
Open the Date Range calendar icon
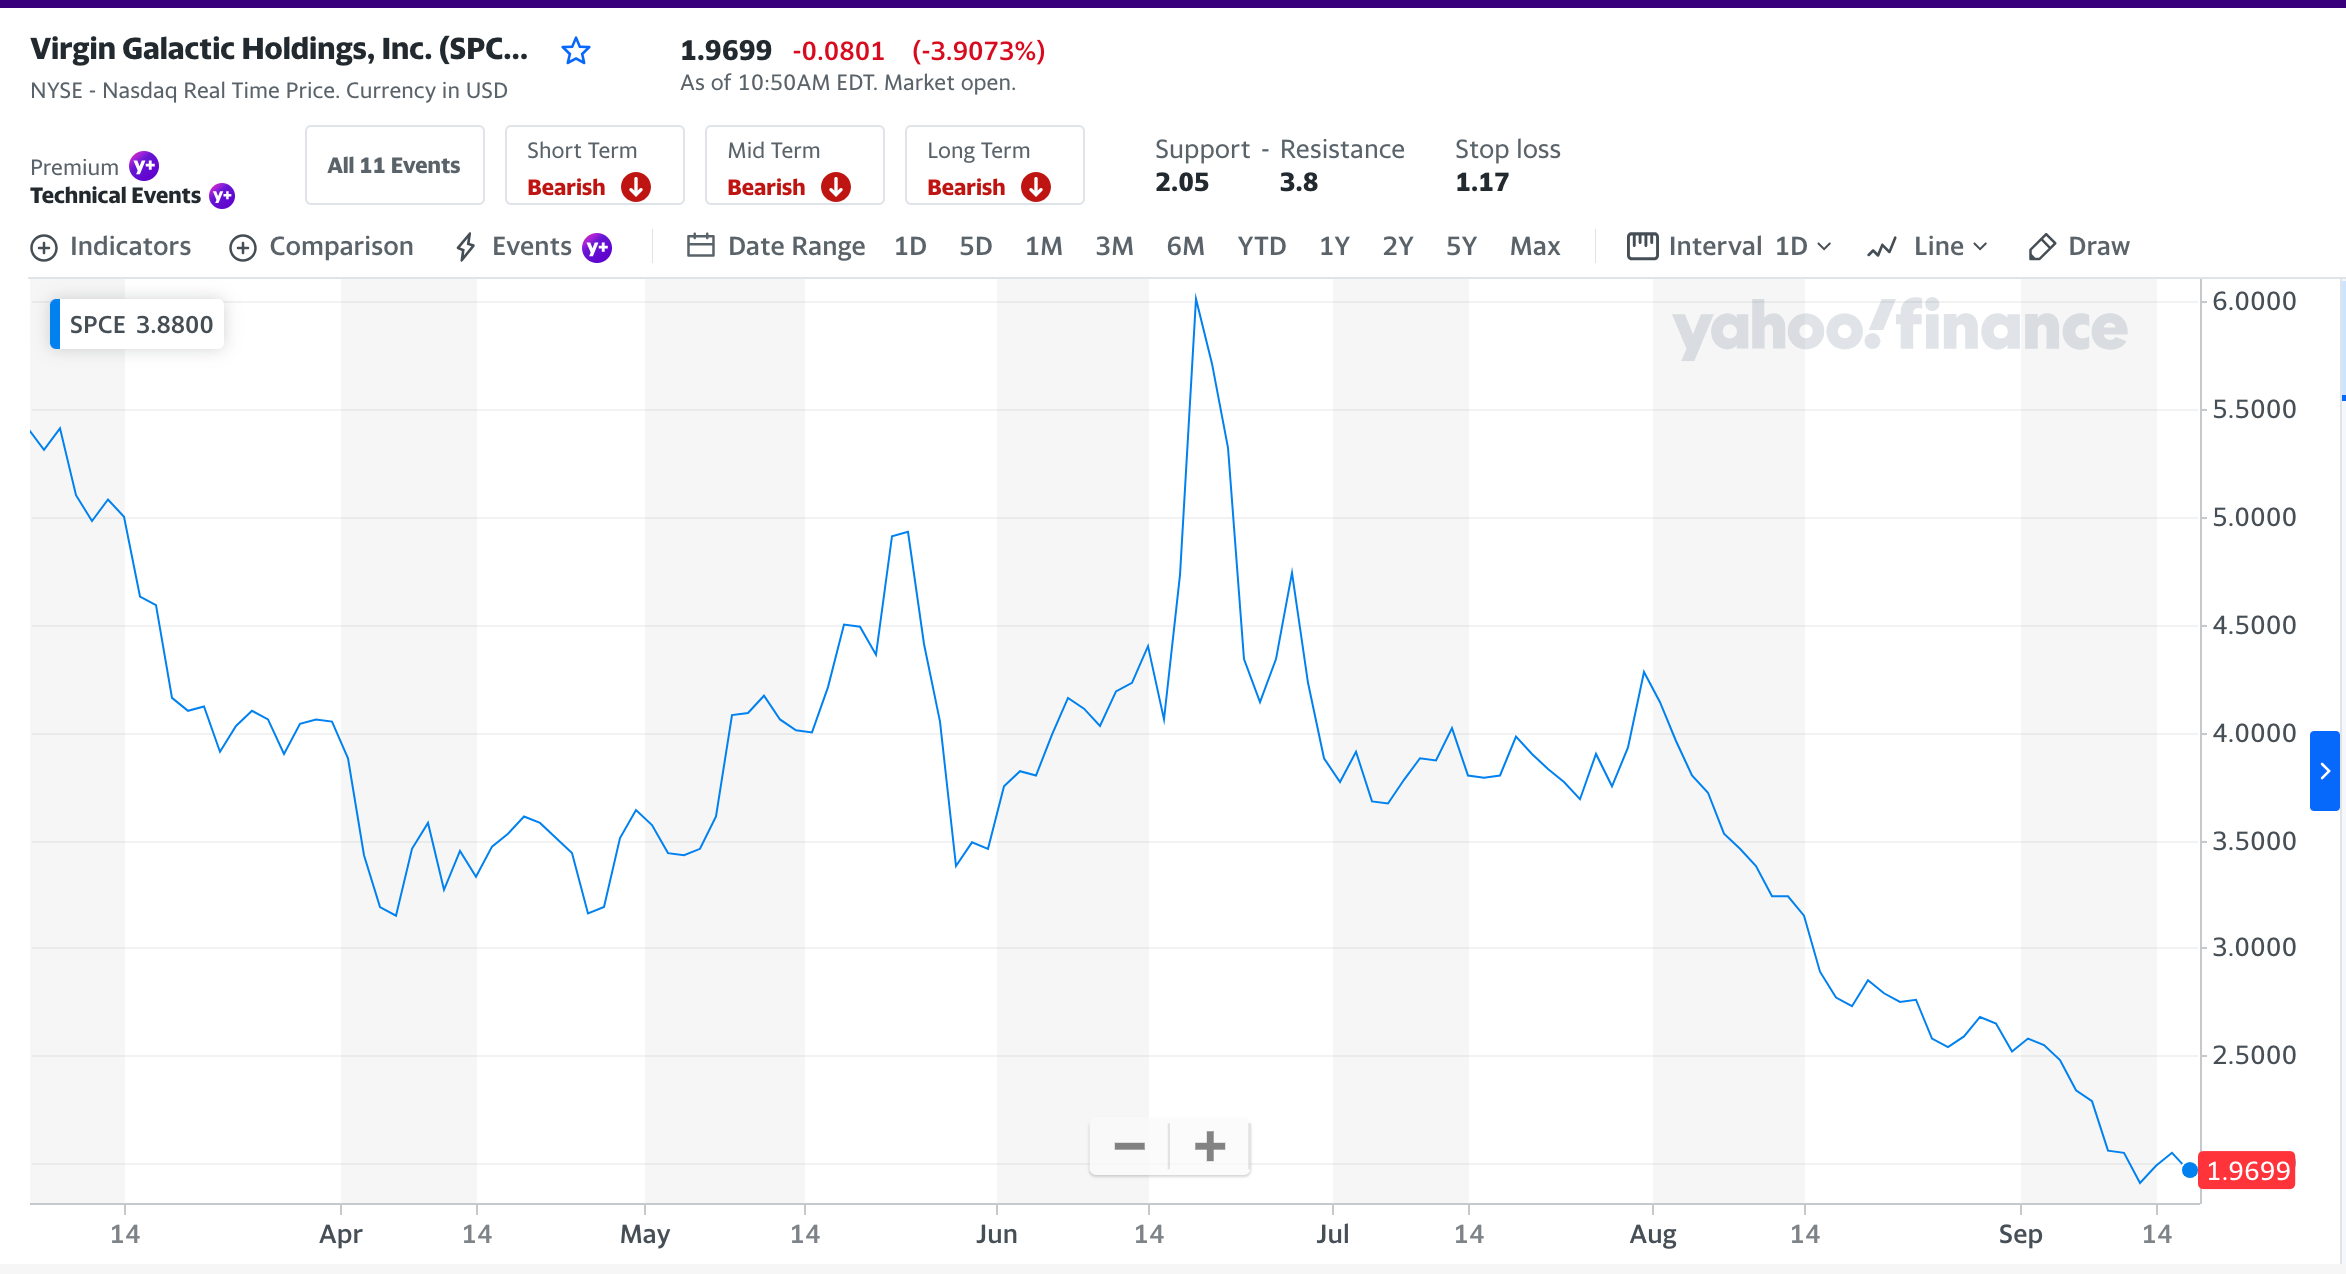(700, 246)
